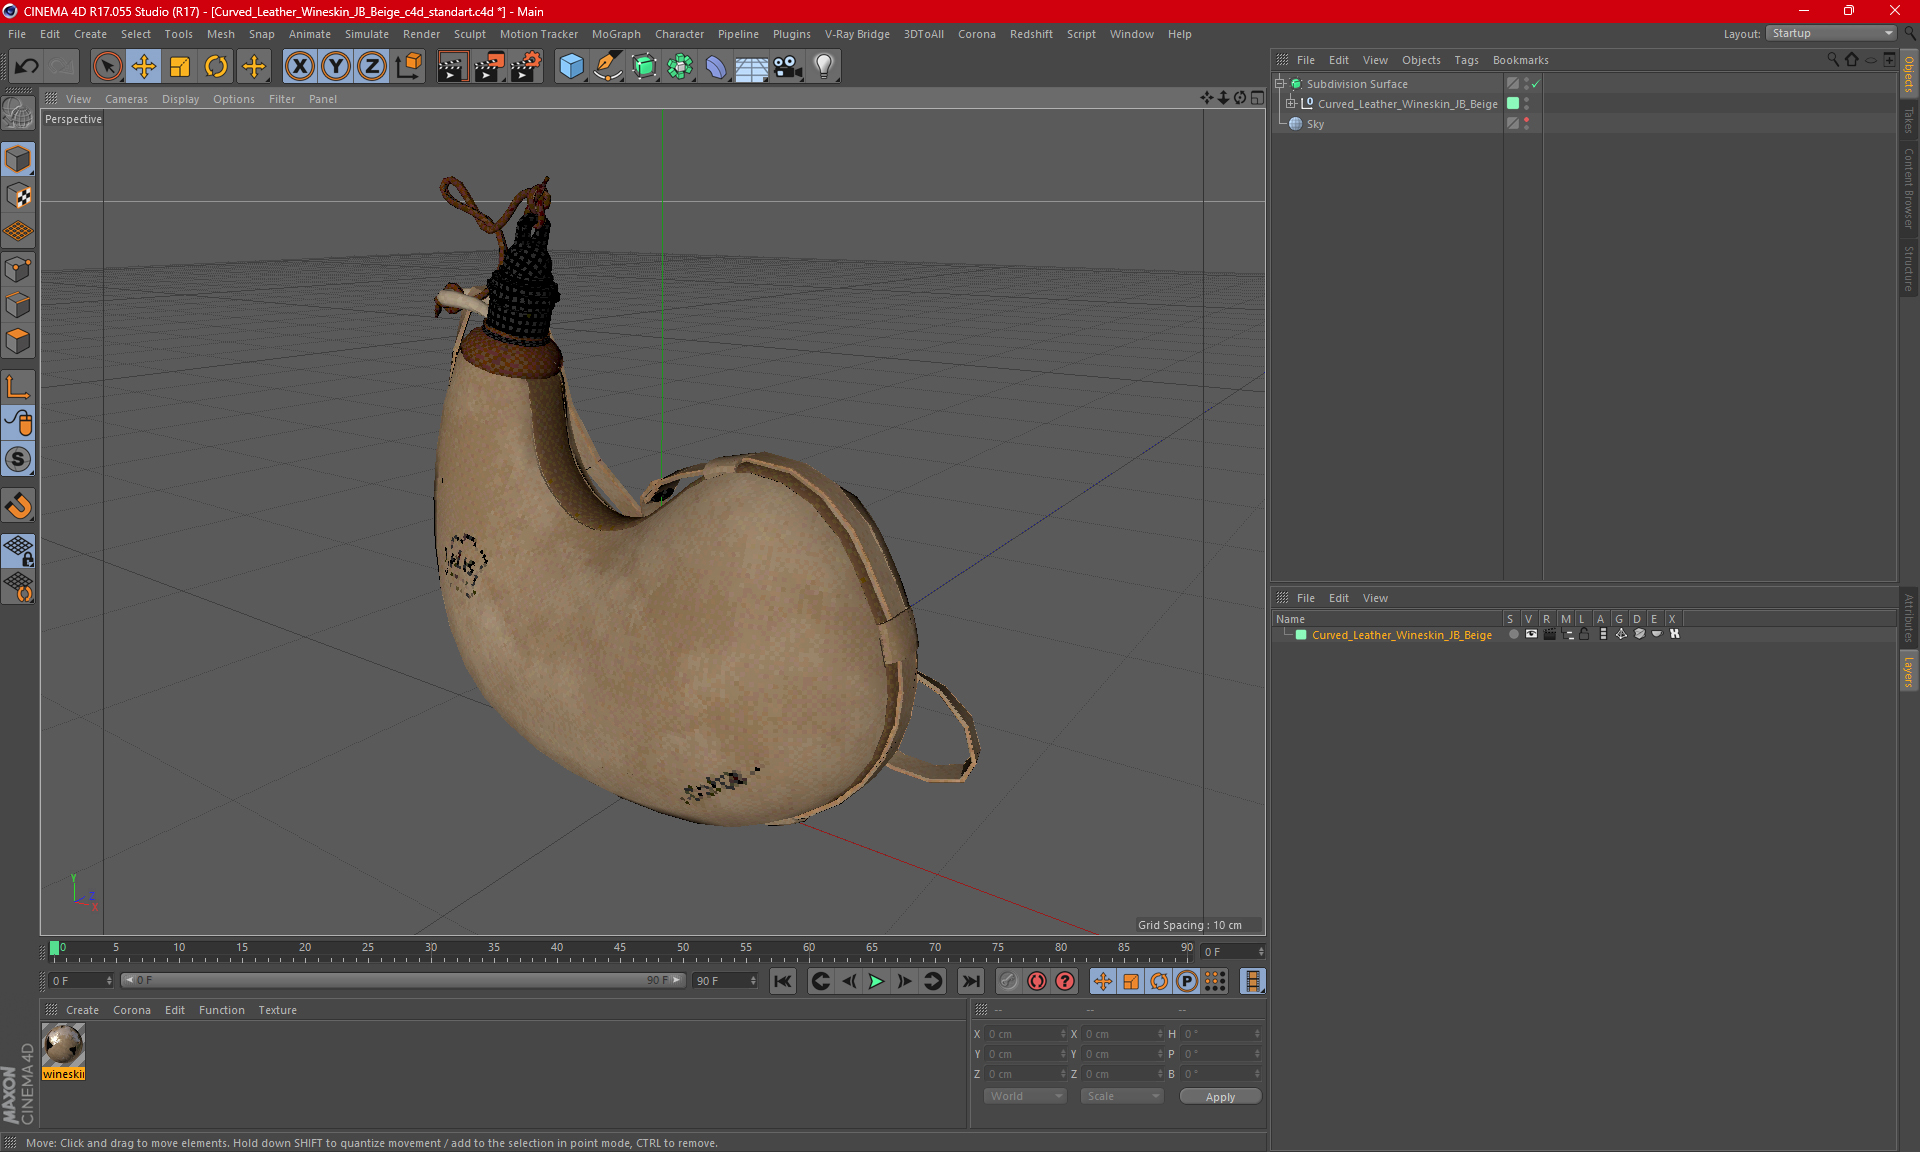The height and width of the screenshot is (1152, 1920).
Task: Click the Record Active Objects button
Action: click(1008, 981)
